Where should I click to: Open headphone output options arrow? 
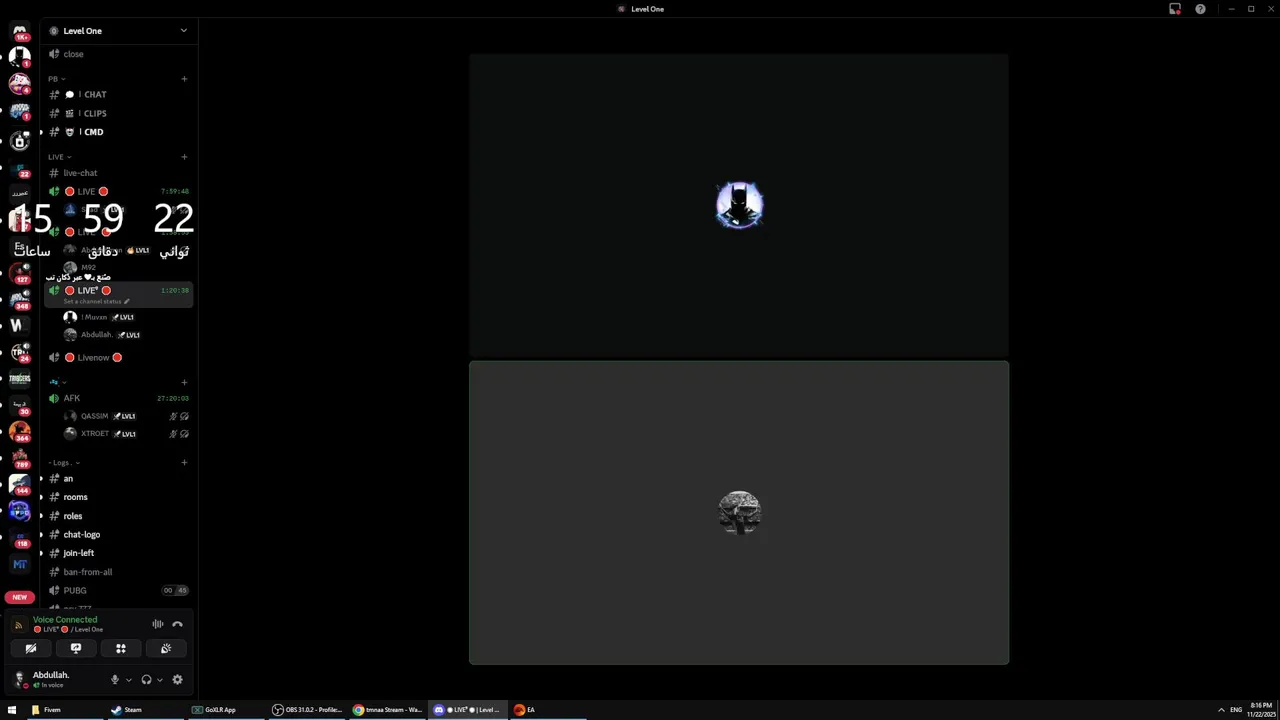(160, 680)
